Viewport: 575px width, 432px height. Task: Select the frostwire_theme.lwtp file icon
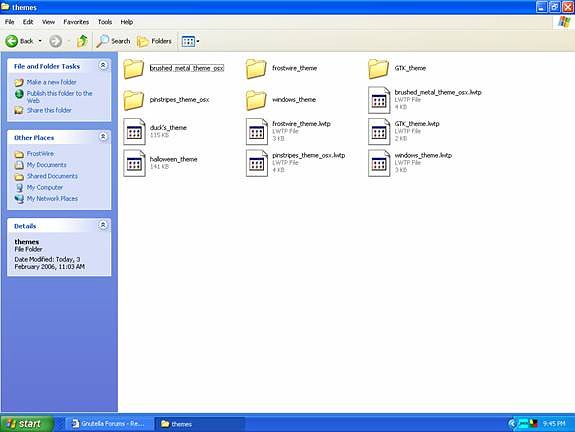pos(257,132)
